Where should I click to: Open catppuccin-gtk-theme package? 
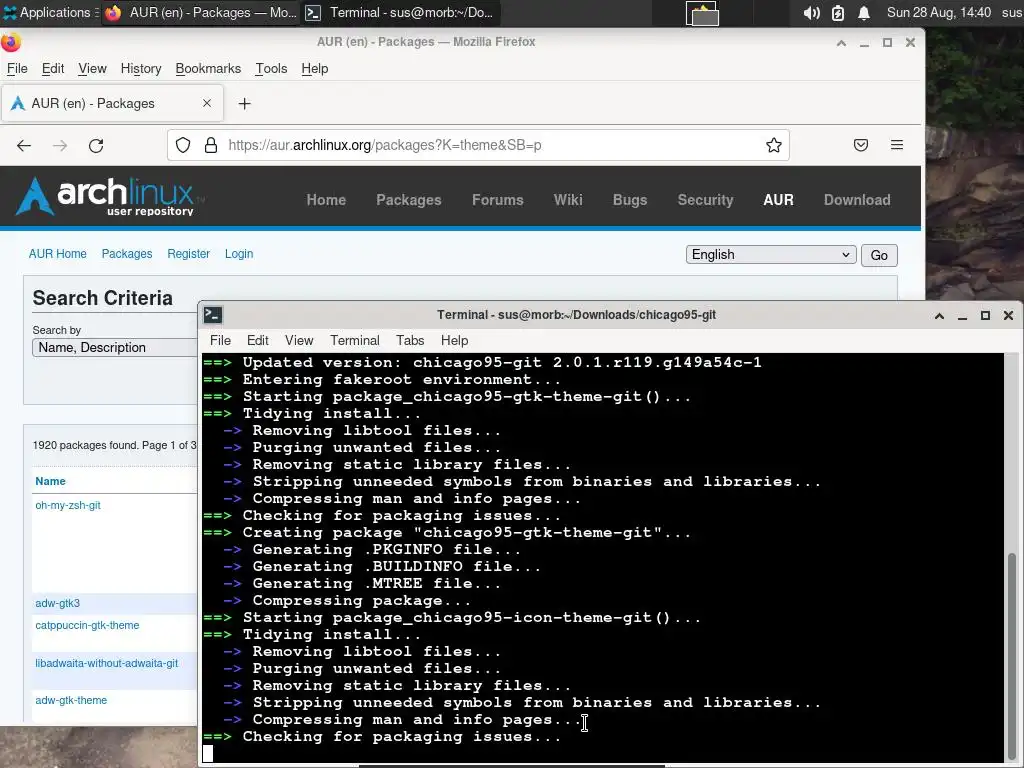tap(87, 625)
